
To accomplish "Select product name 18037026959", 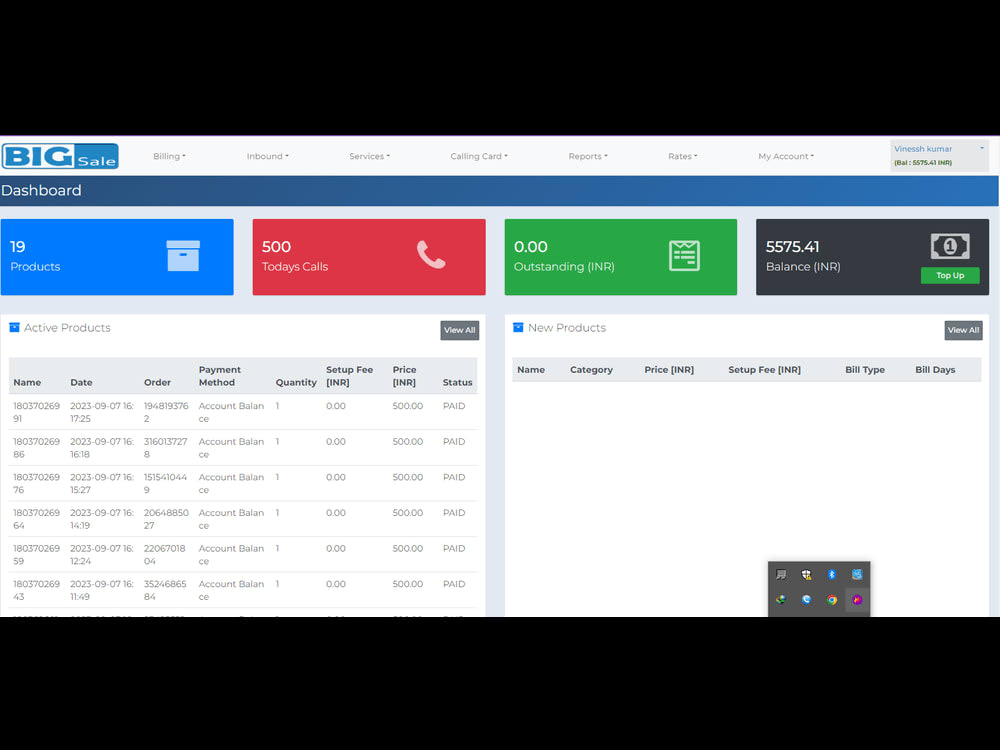I will pos(36,555).
